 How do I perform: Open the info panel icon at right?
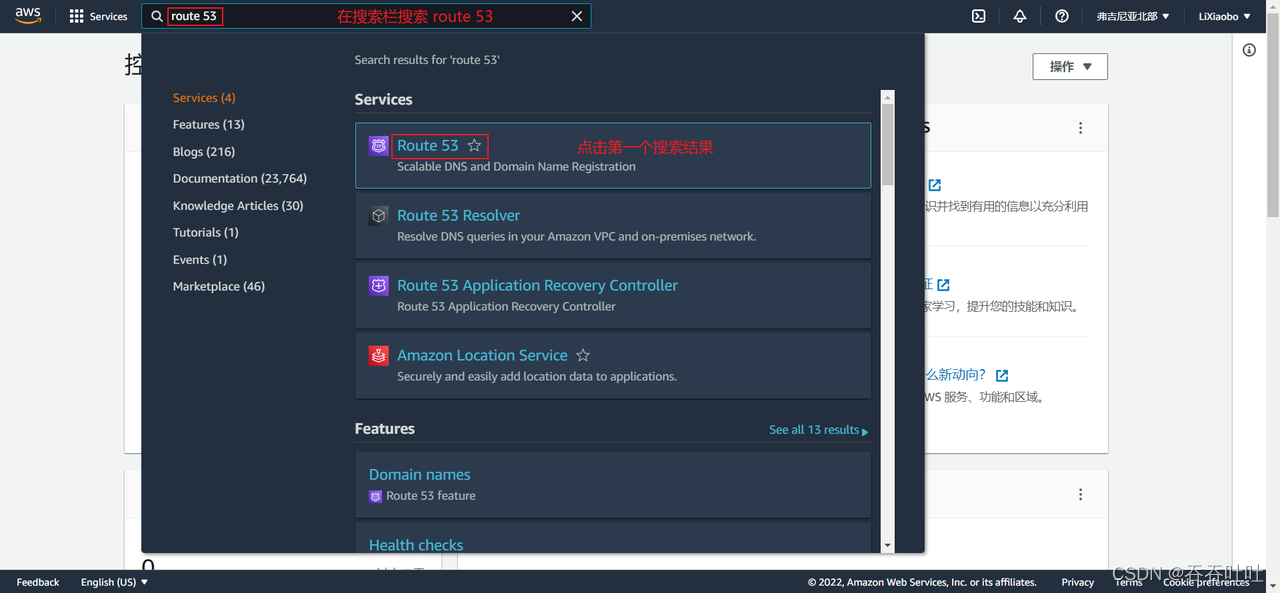1249,50
